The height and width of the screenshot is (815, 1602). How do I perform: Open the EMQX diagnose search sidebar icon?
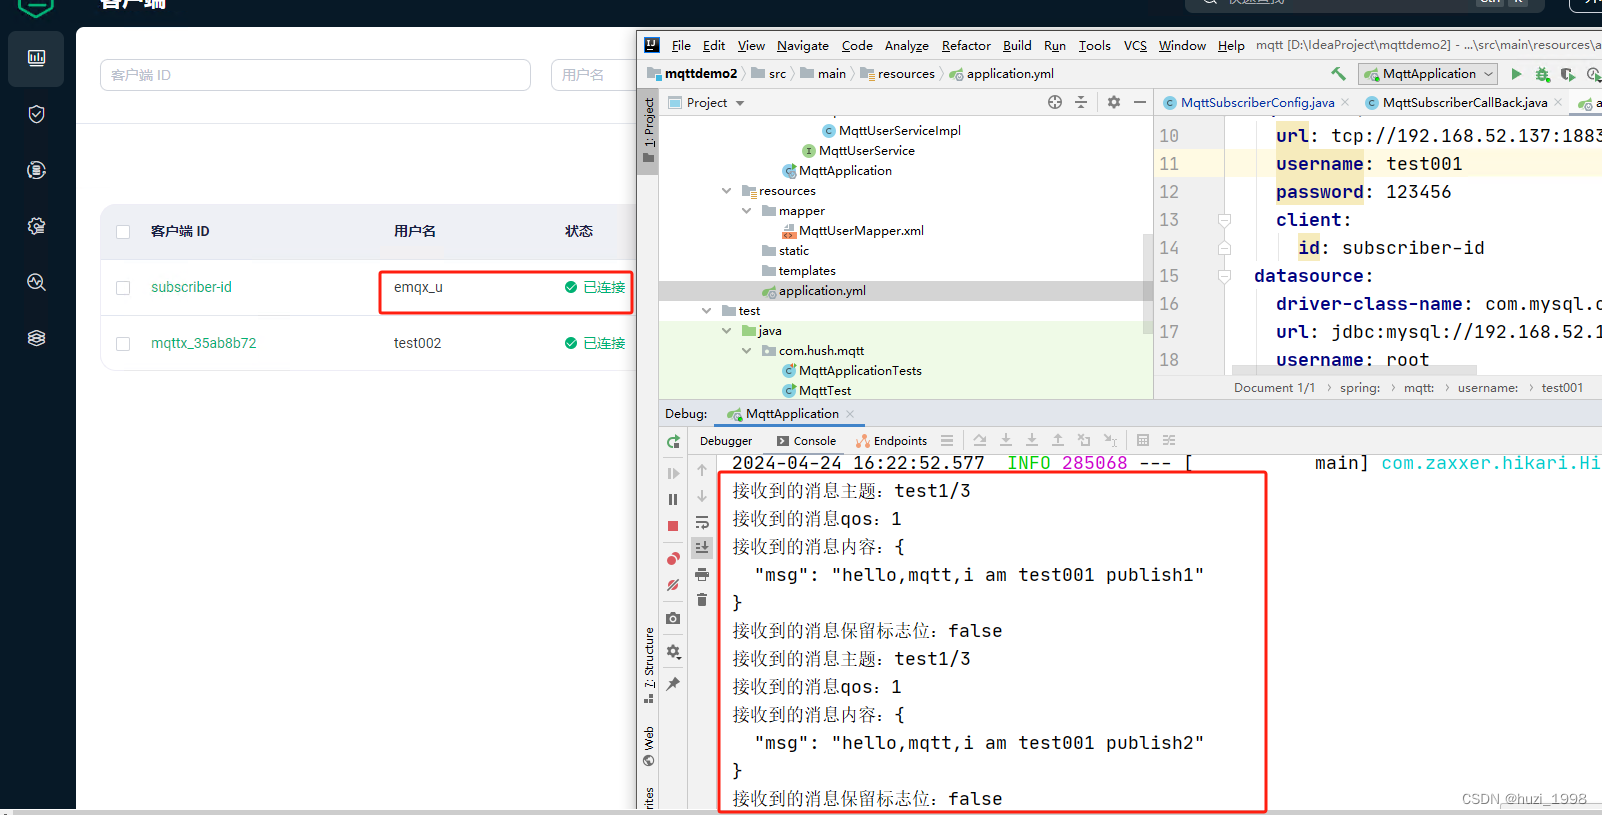[36, 282]
